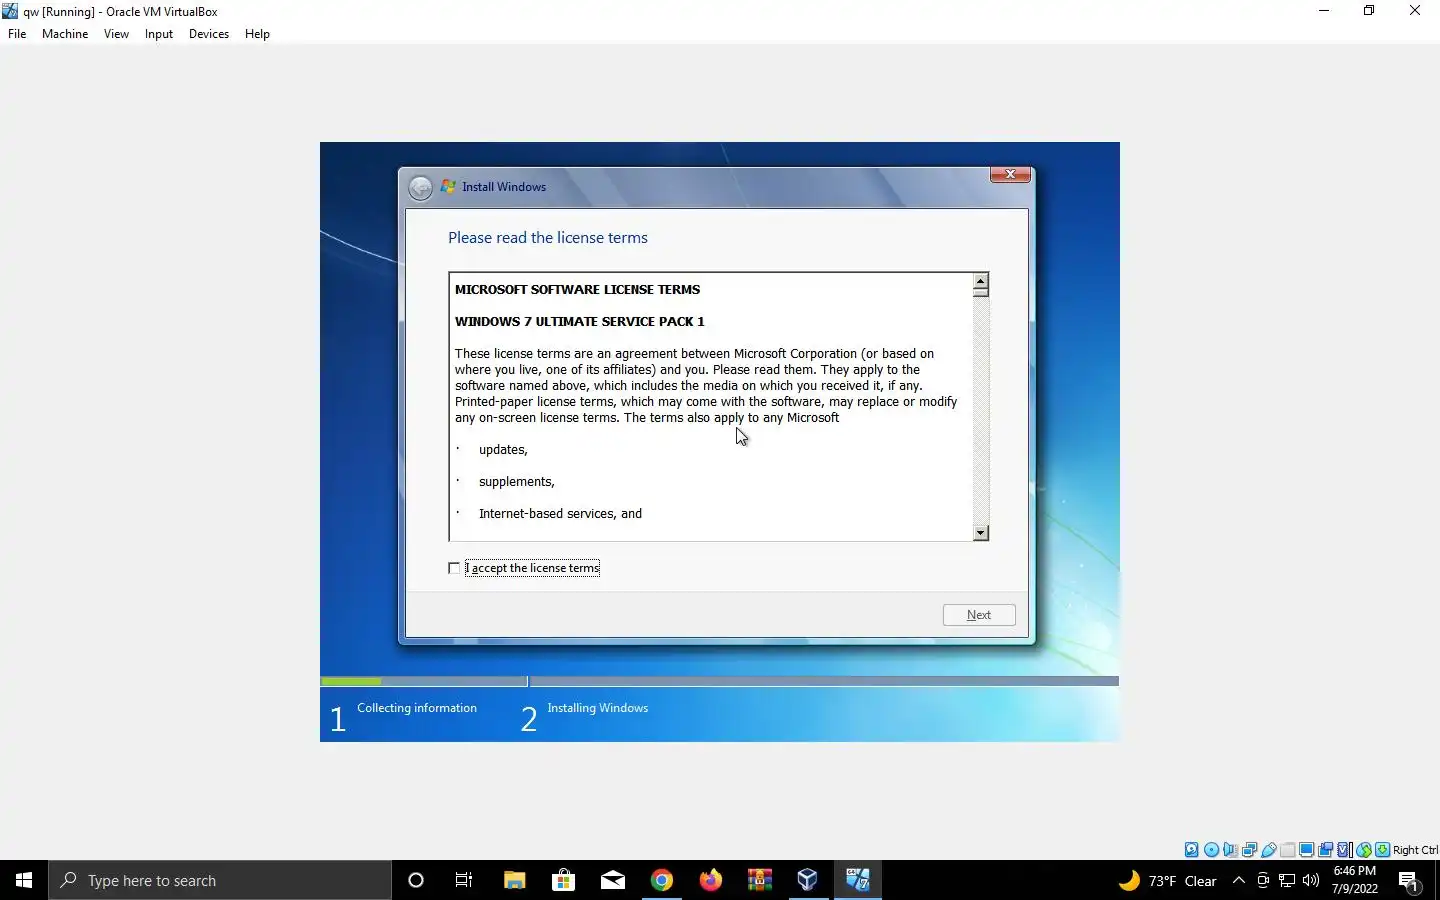This screenshot has width=1440, height=900.
Task: Open the File menu in VirtualBox
Action: 17,33
